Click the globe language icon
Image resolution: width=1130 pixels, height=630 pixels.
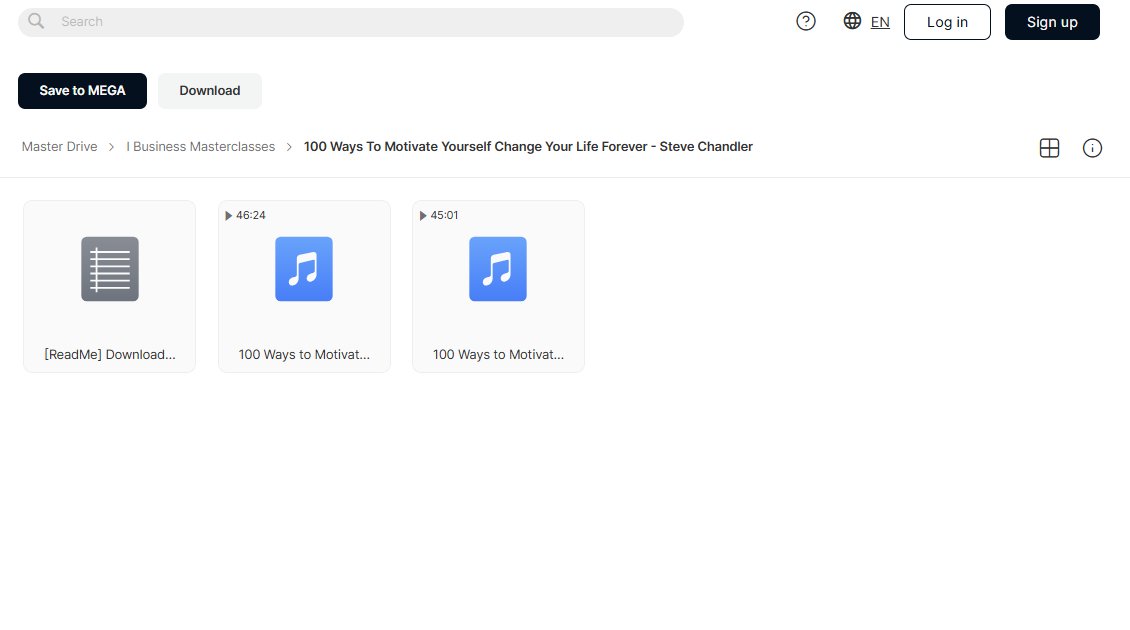852,21
